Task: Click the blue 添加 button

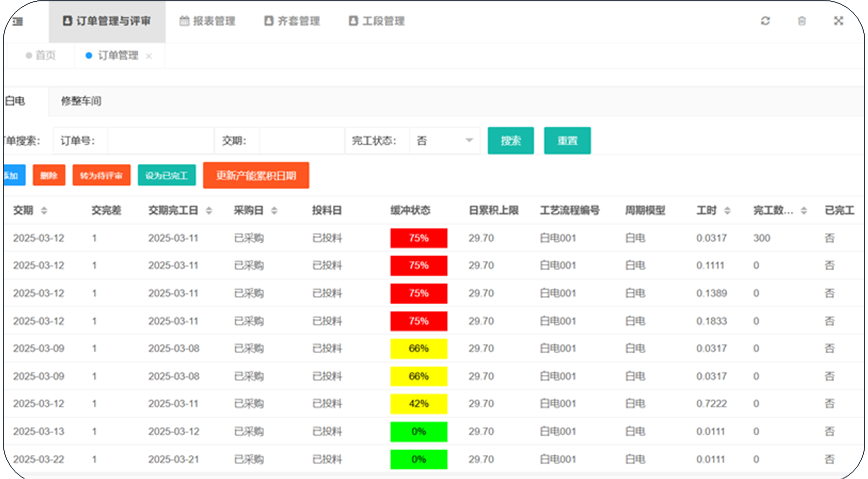Action: 13,176
